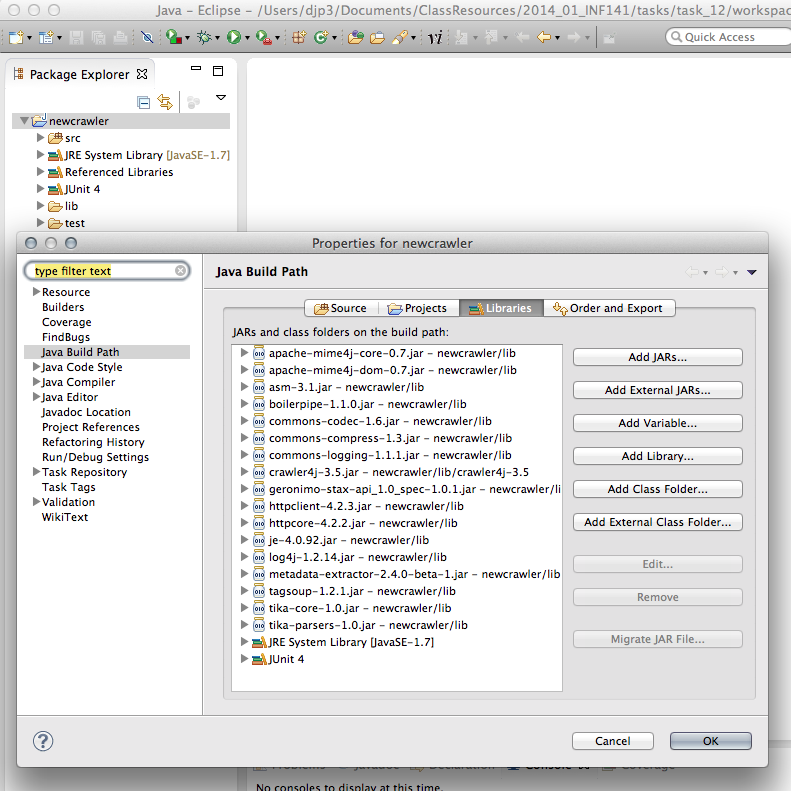The image size is (791, 791).
Task: Open the New wizard dropdown arrow
Action: [x=29, y=38]
